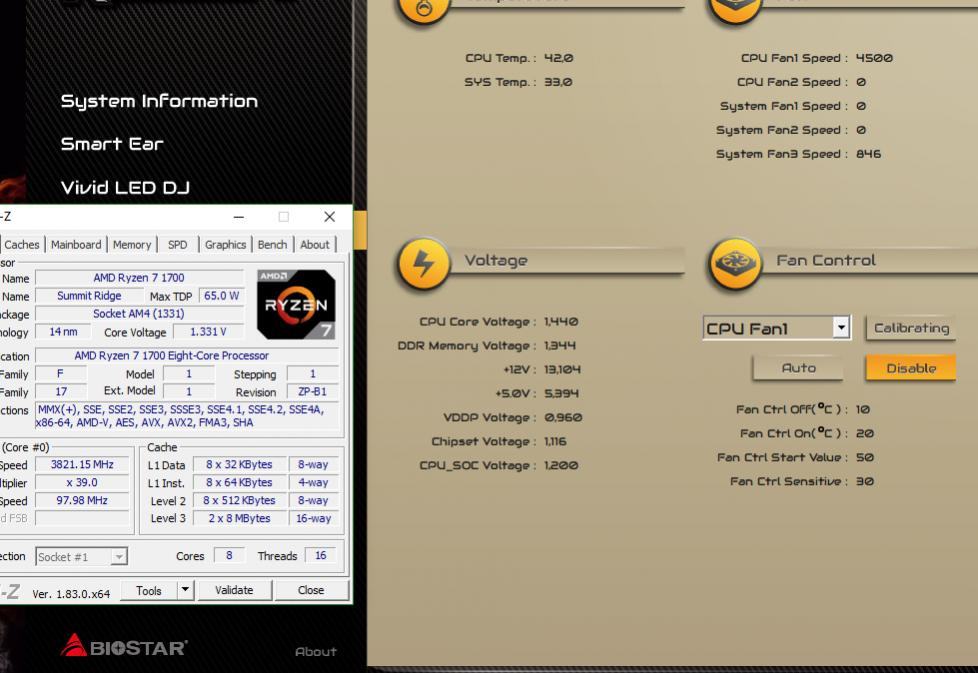This screenshot has height=673, width=978.
Task: Click the VDDP Voltage 0.960 reading
Action: (x=563, y=418)
